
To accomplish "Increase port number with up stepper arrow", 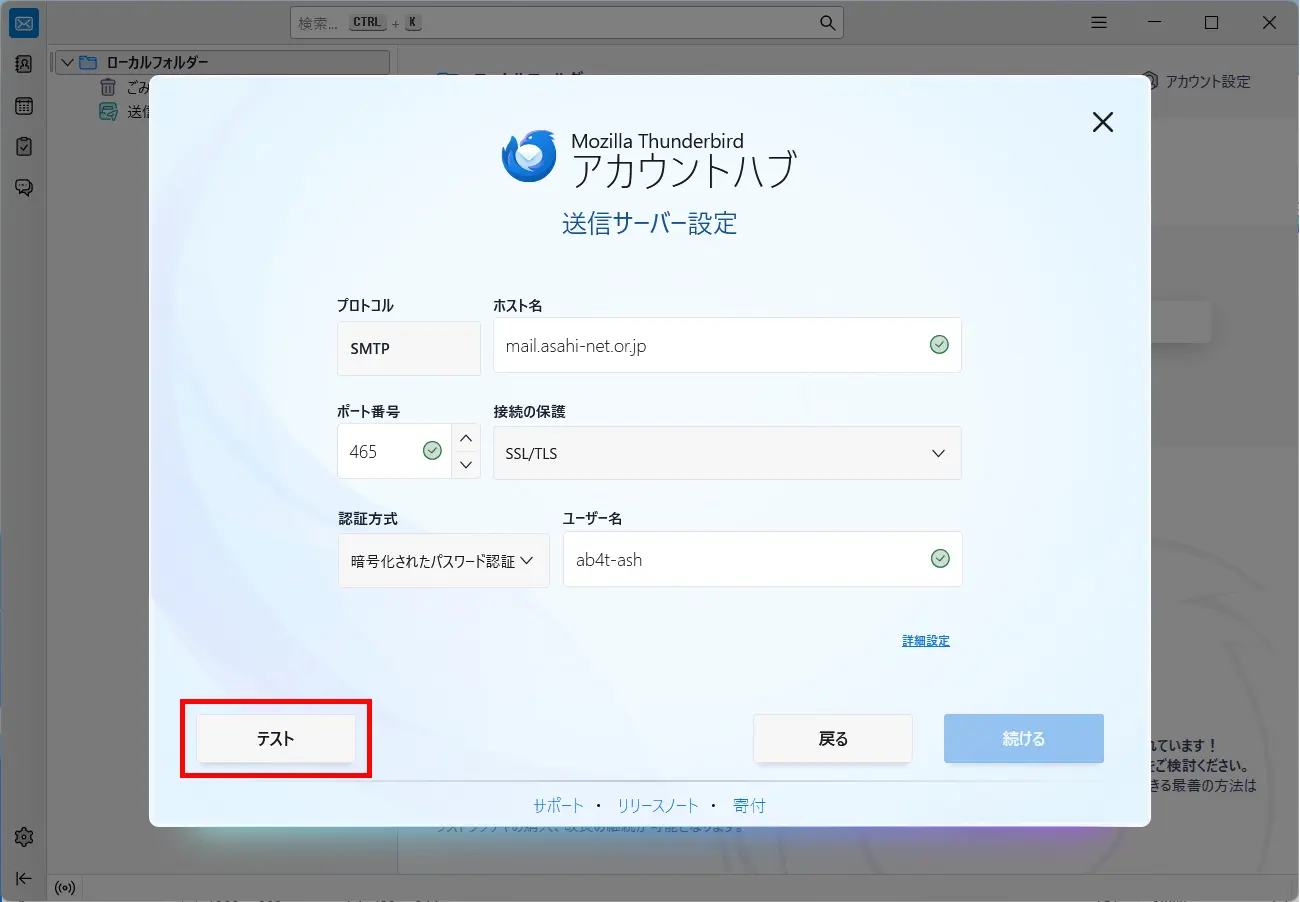I will [465, 437].
